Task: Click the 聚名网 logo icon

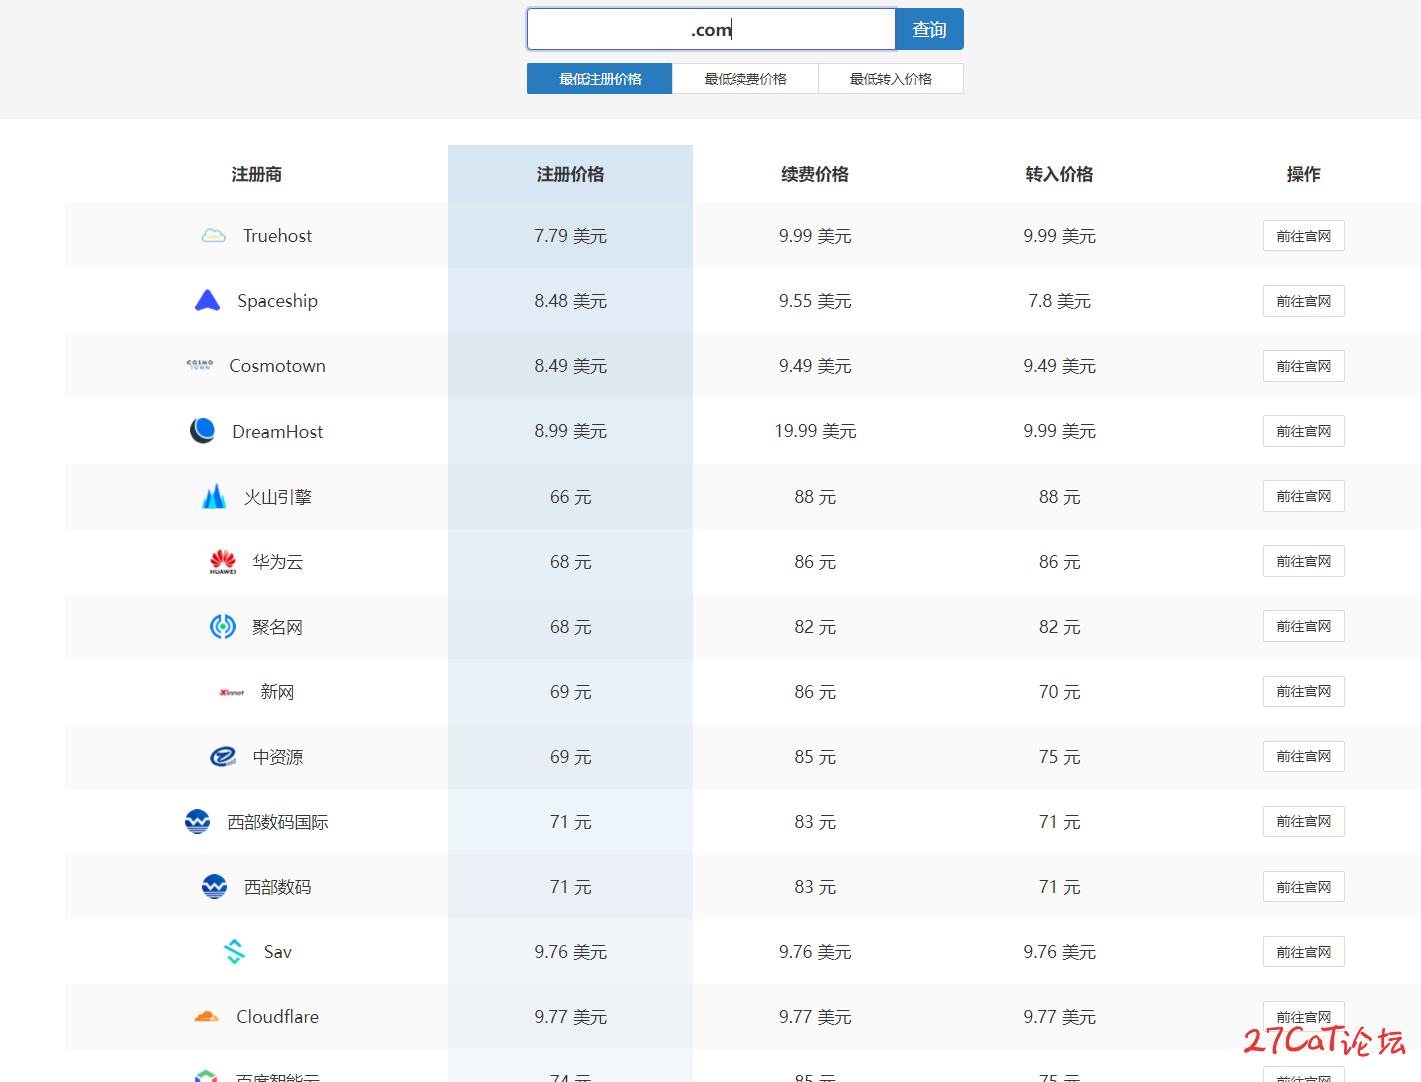Action: pos(223,627)
